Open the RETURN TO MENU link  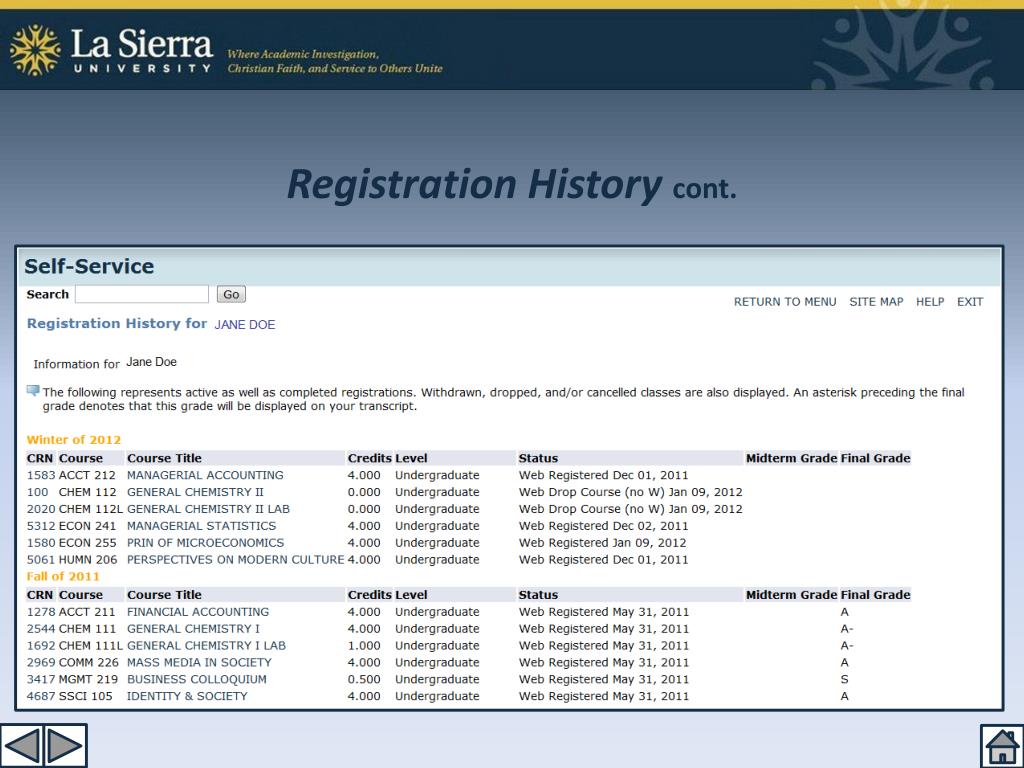coord(785,302)
